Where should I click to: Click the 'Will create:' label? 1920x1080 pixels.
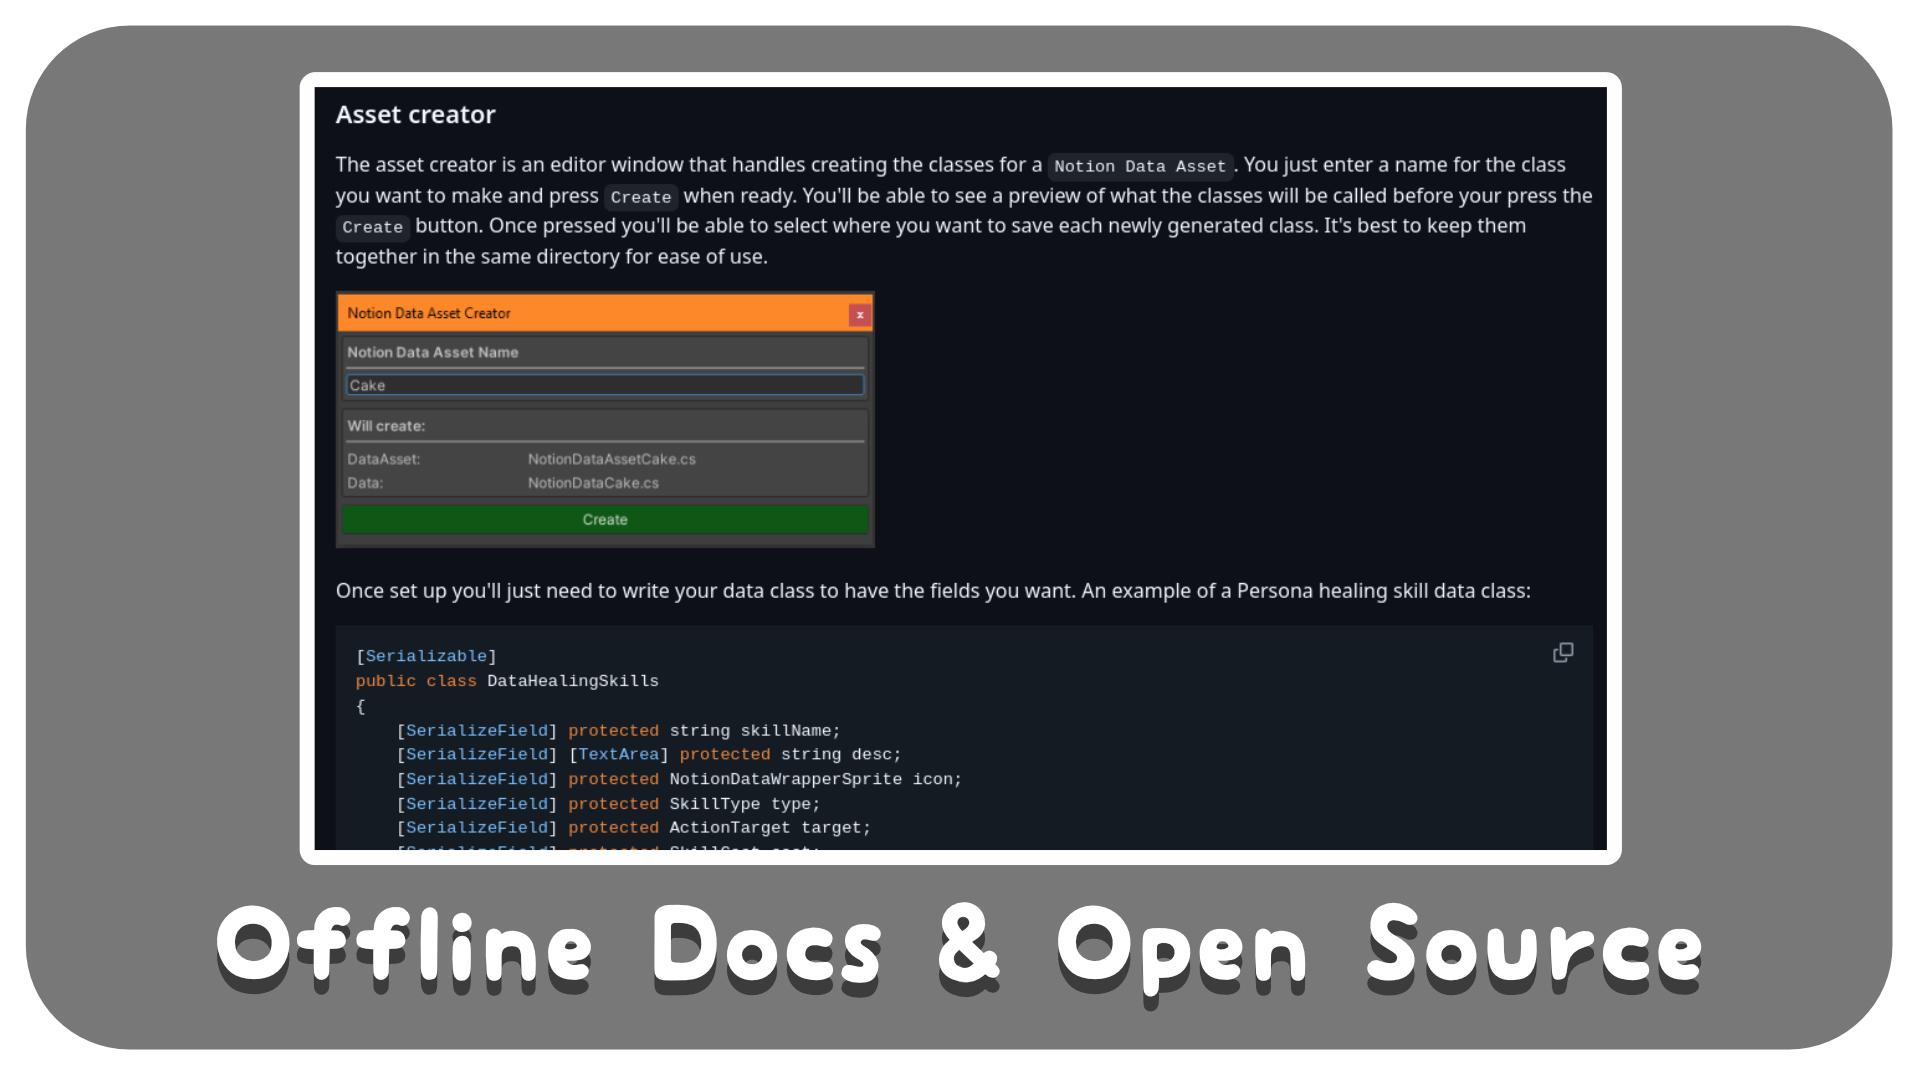386,426
